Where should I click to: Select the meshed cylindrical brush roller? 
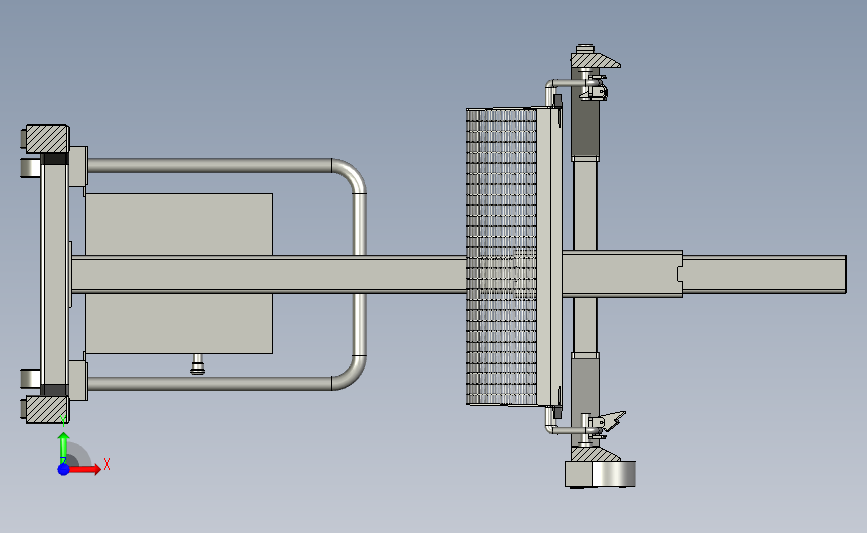click(x=502, y=257)
